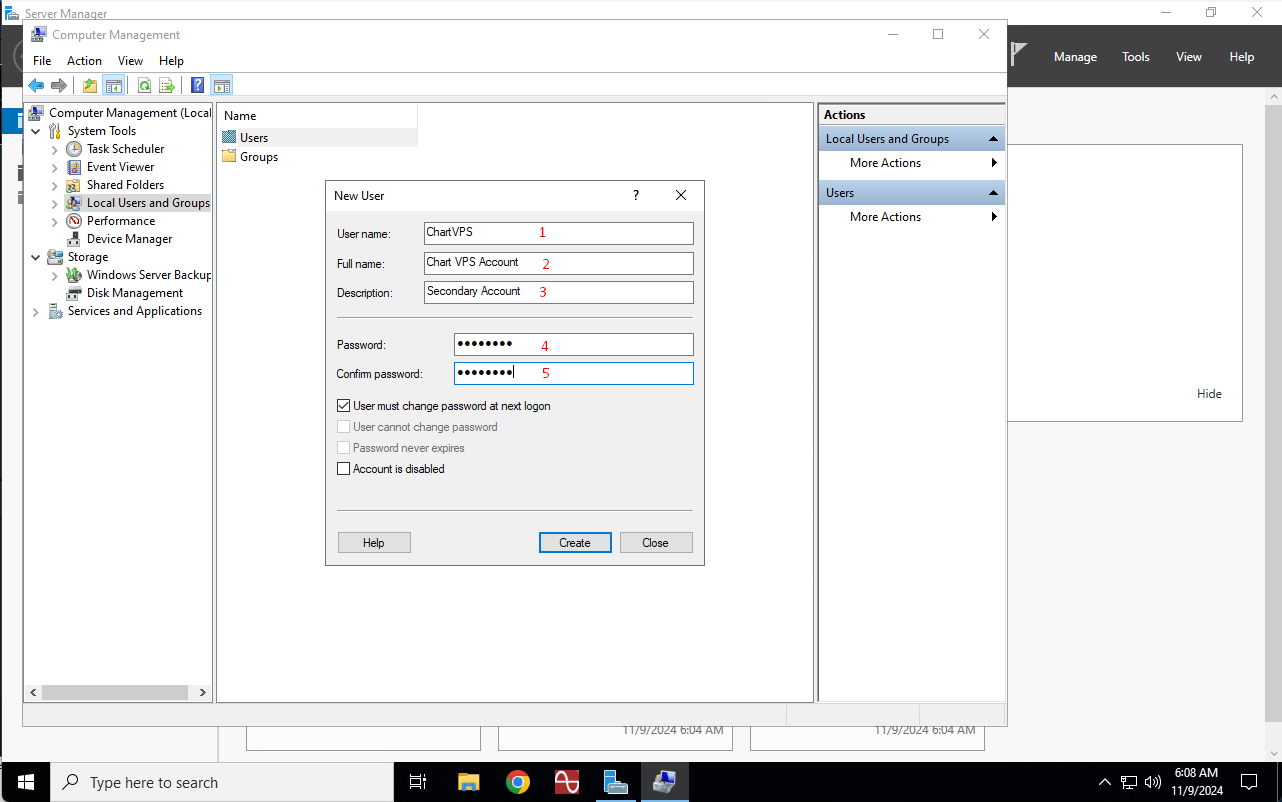This screenshot has height=802, width=1282.
Task: Collapse the Local Users and Groups actions section
Action: (993, 139)
